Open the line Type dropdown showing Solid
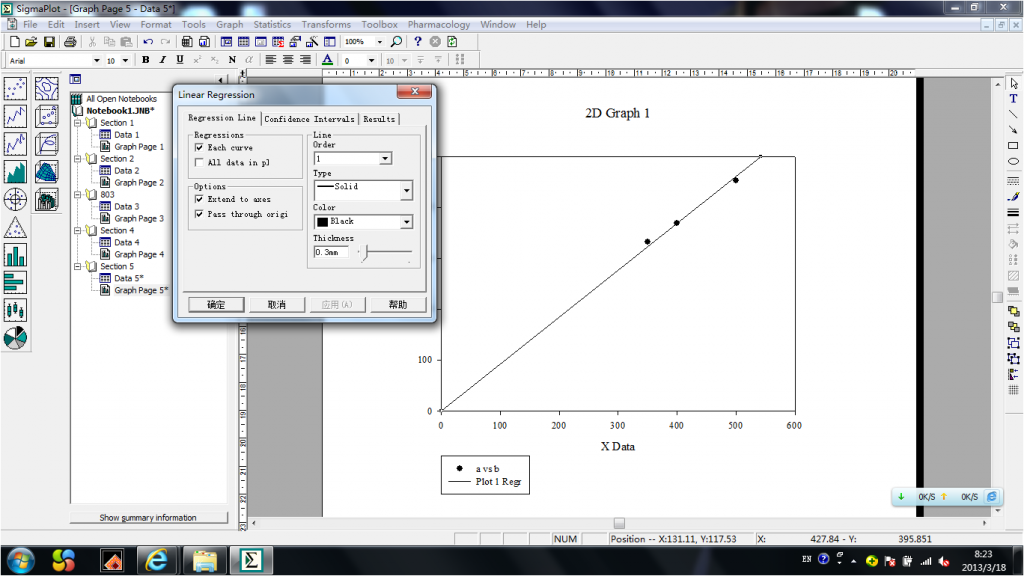Image resolution: width=1024 pixels, height=576 pixels. click(406, 191)
